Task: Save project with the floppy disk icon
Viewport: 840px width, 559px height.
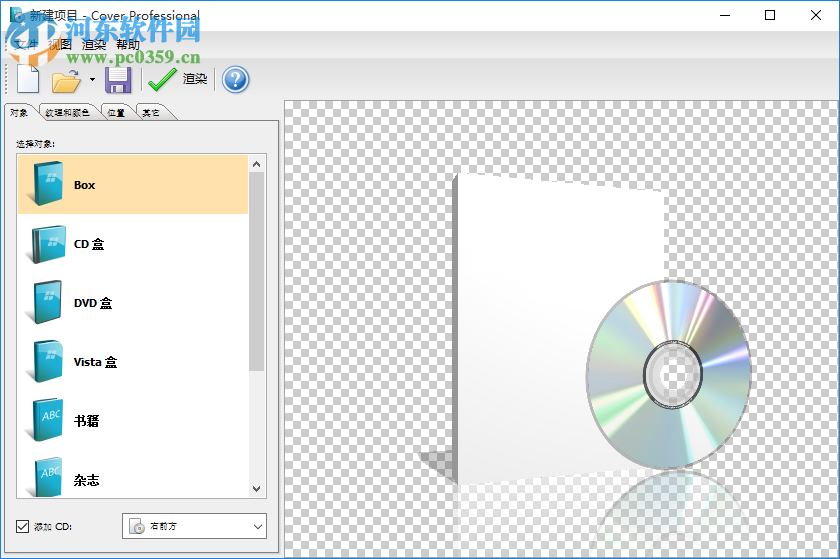Action: [118, 80]
